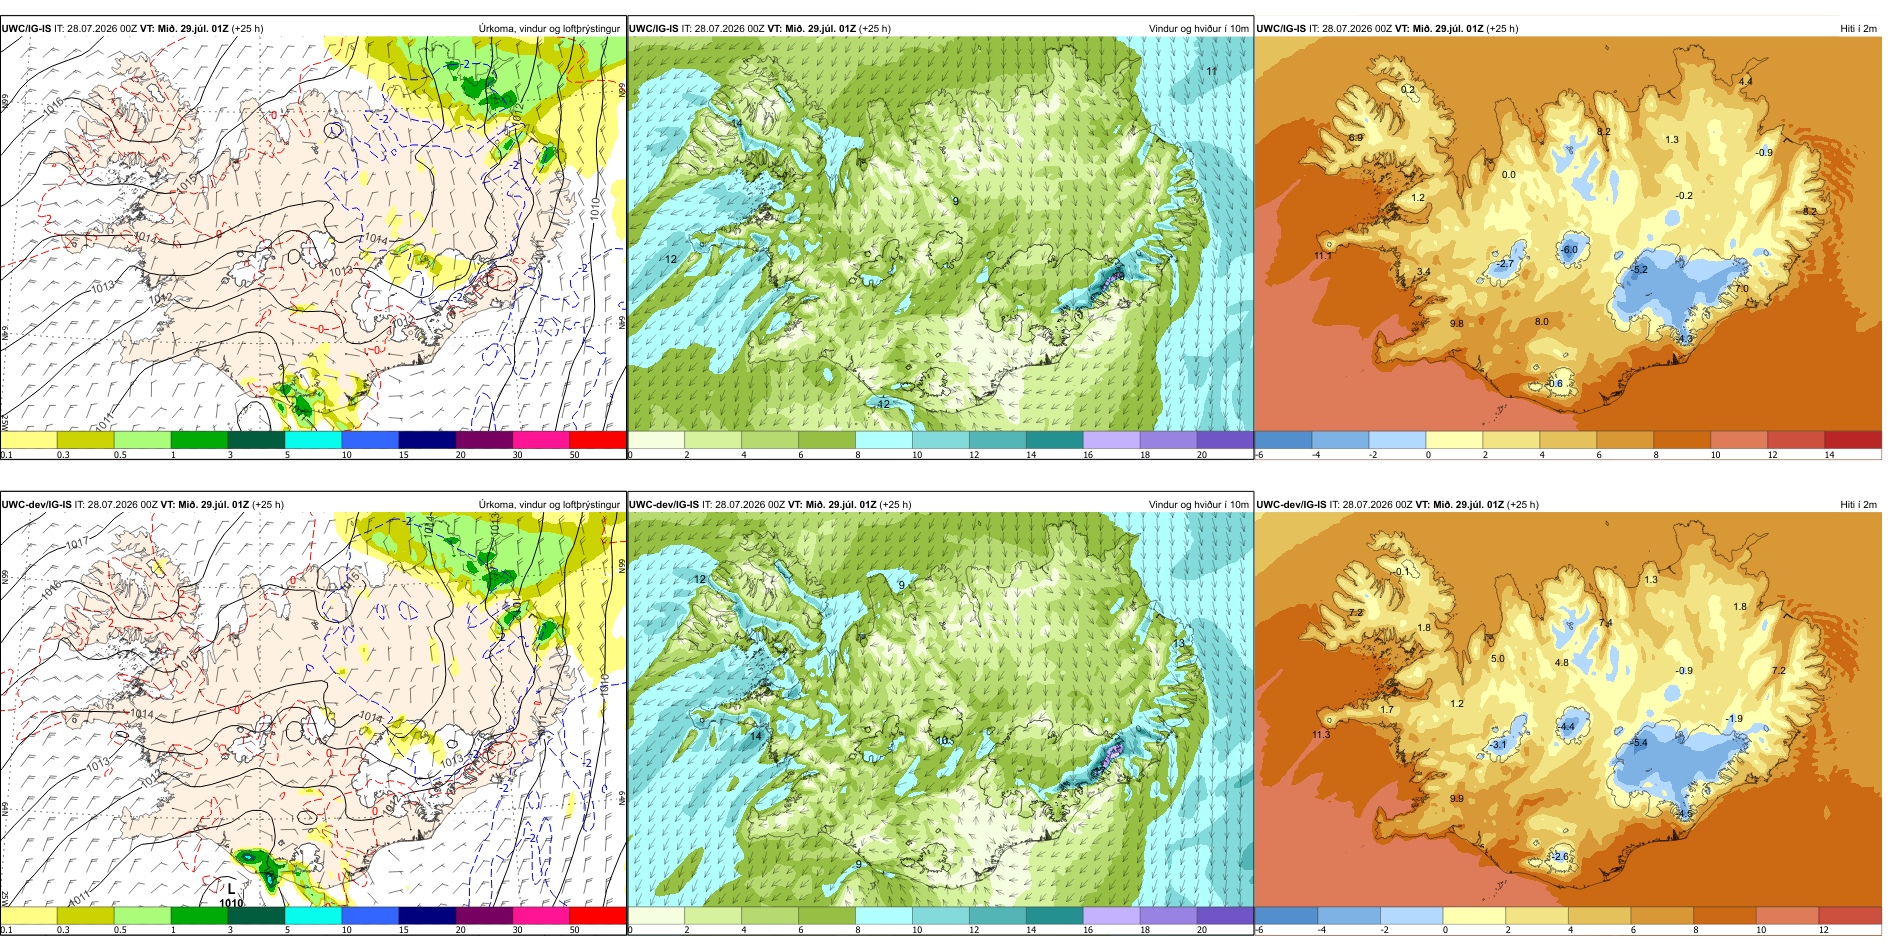Screen dimensions: 1900x950
Task: Open the UWC-dev Vindur og hviður map
Action: (x=940, y=710)
